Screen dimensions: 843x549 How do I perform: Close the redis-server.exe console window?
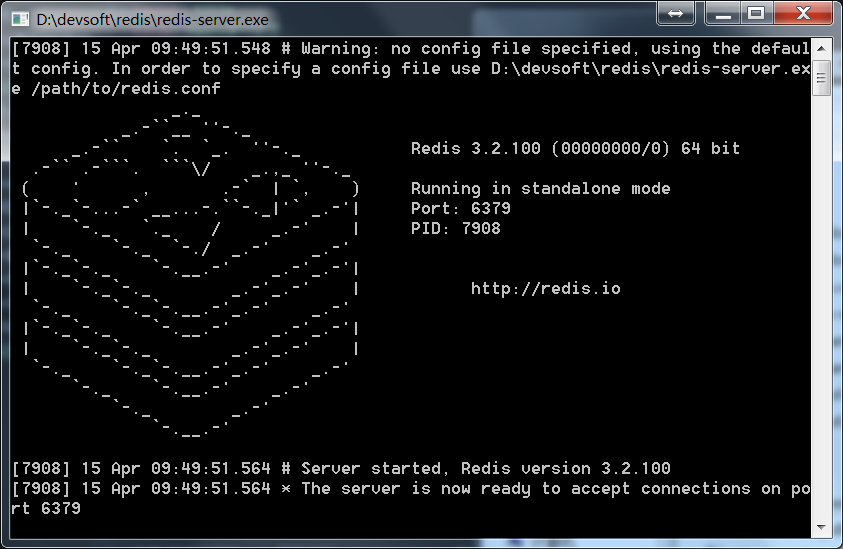pyautogui.click(x=803, y=13)
